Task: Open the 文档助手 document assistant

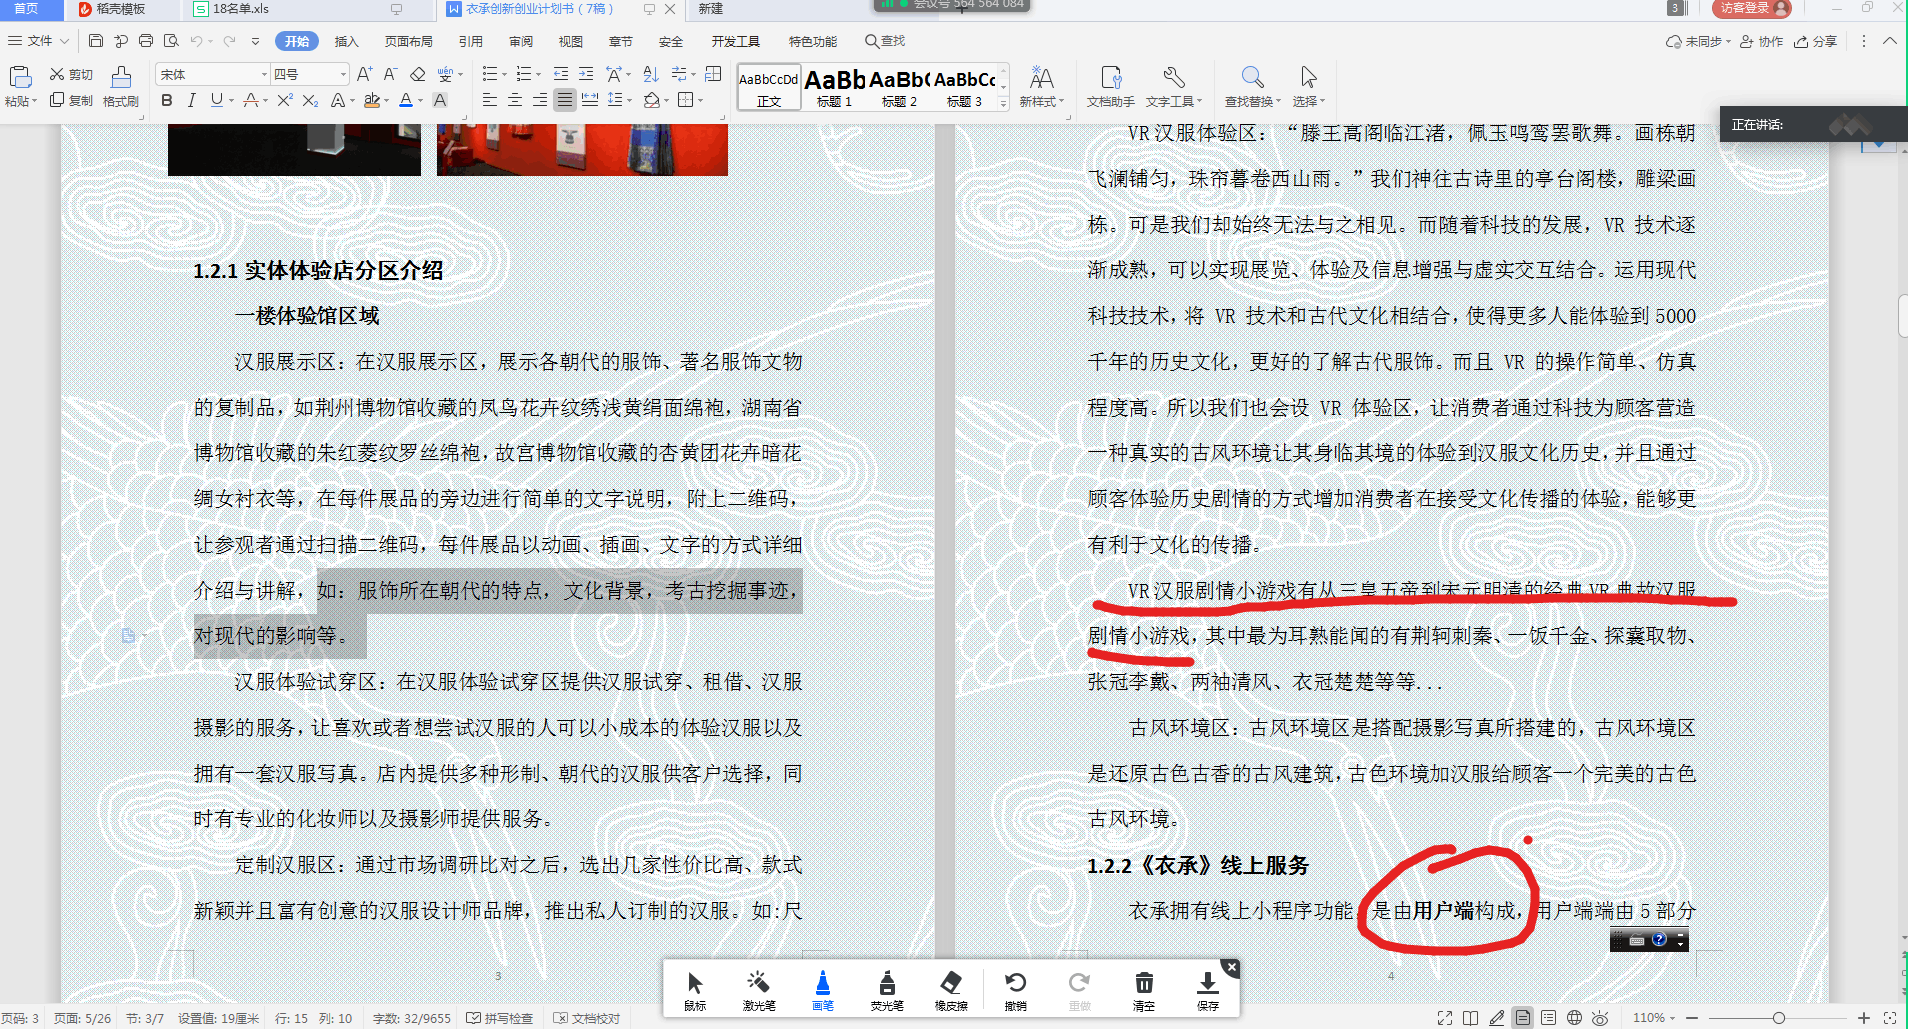Action: tap(1109, 87)
